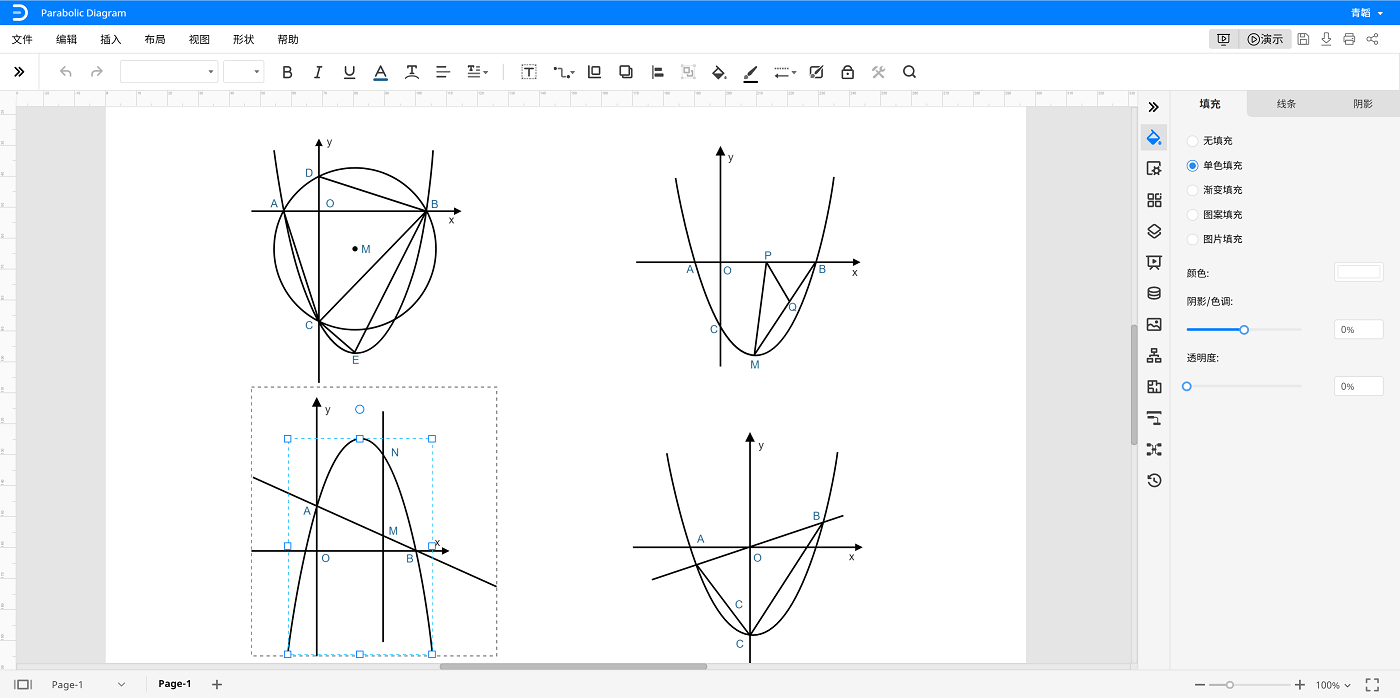The image size is (1400, 698).
Task: Open paragraph alignment options
Action: [x=443, y=72]
